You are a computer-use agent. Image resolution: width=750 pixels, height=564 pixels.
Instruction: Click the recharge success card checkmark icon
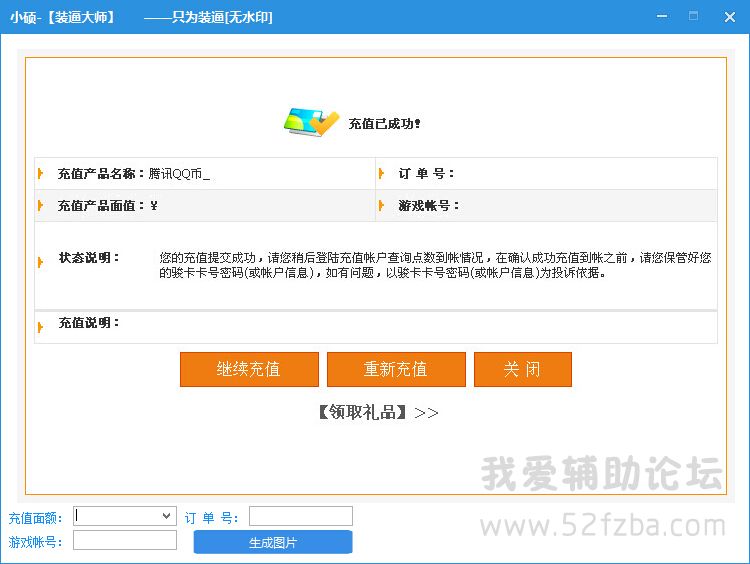(311, 122)
